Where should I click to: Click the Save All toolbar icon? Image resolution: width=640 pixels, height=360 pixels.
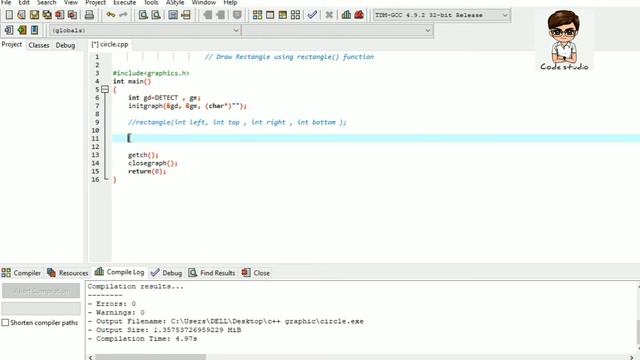[47, 15]
